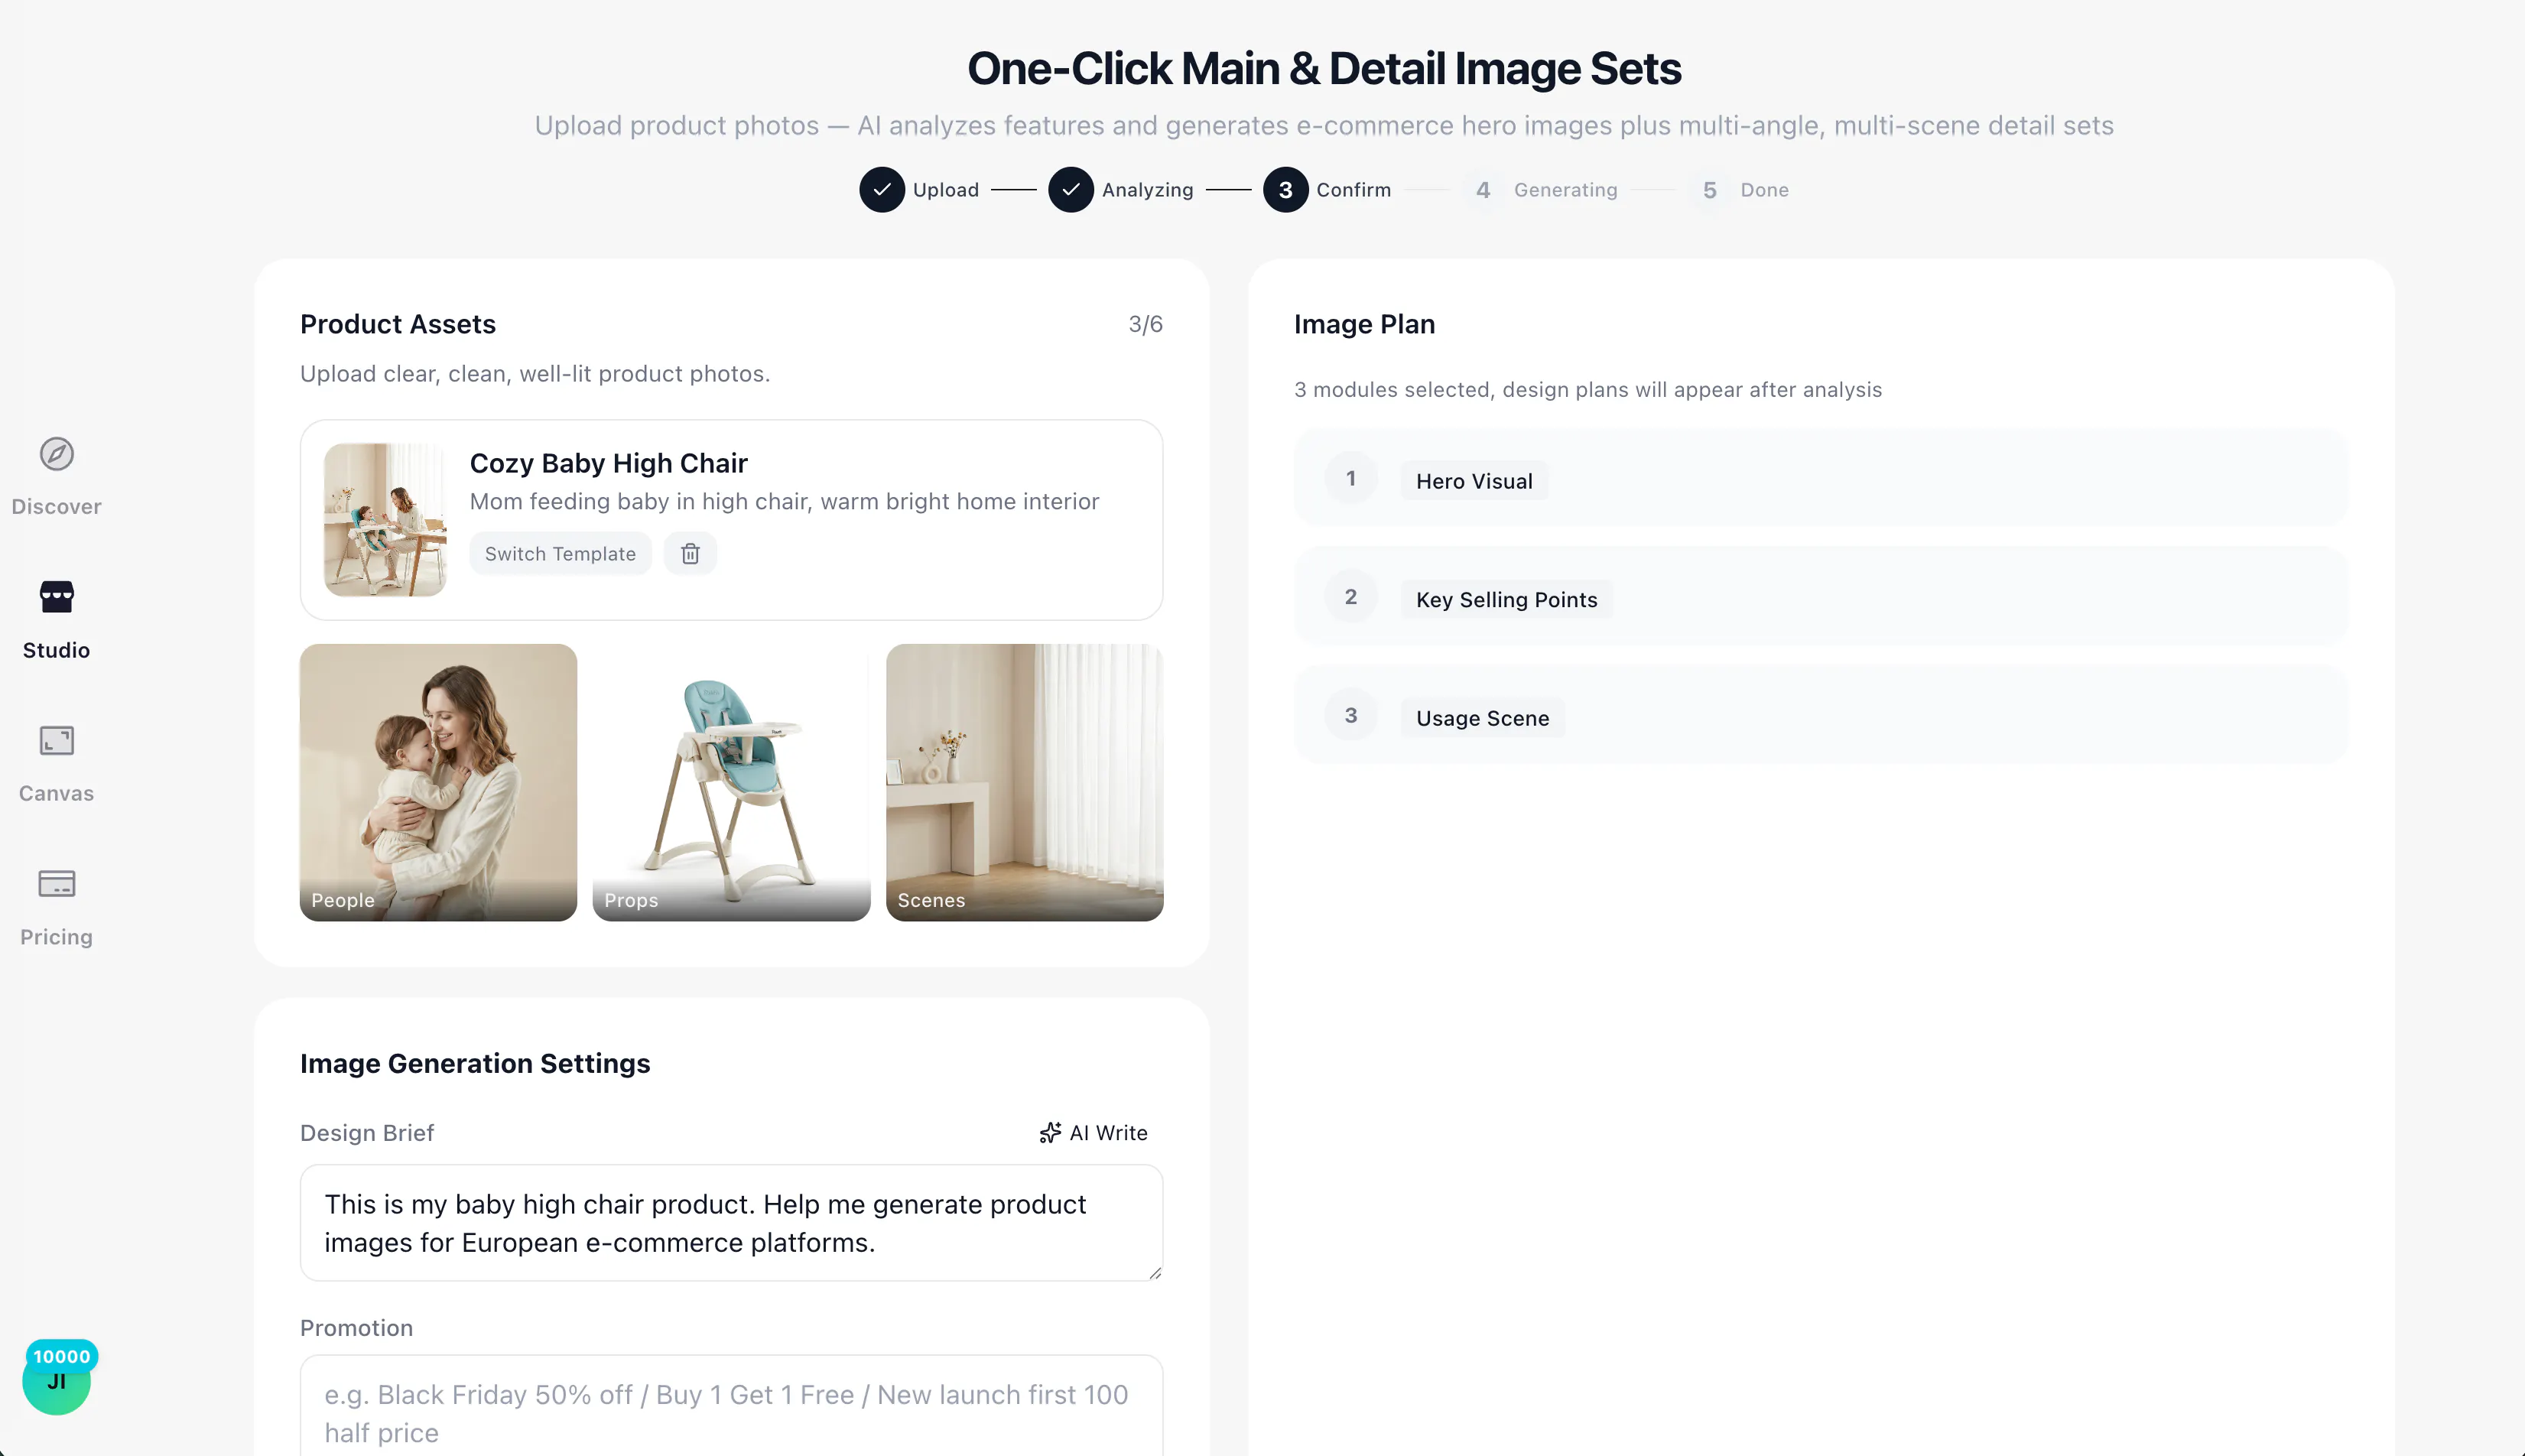The image size is (2525, 1456).
Task: Click the One-Click Main & Detail Image Sets title
Action: (1324, 68)
